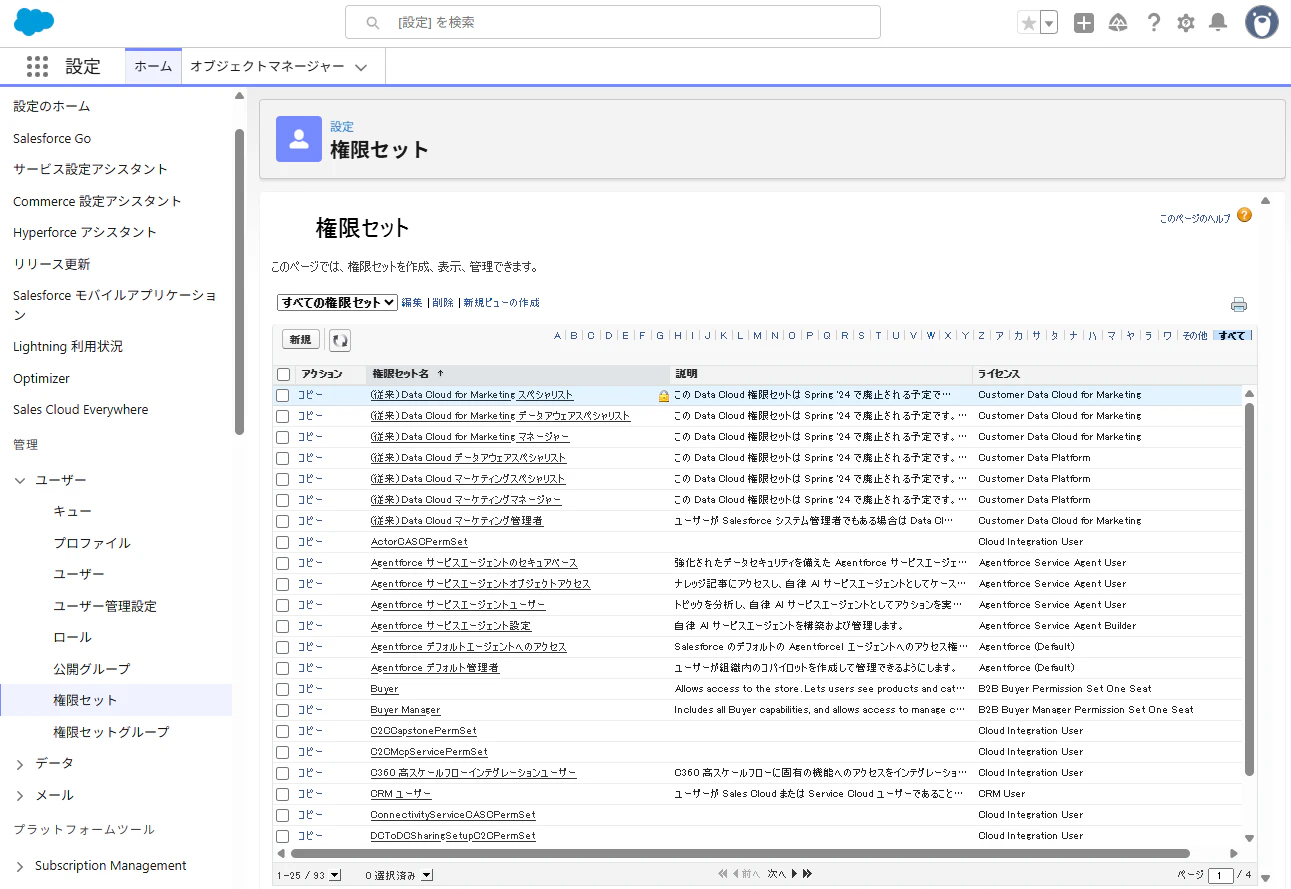The height and width of the screenshot is (889, 1291).
Task: Click the 新規 button
Action: [300, 340]
